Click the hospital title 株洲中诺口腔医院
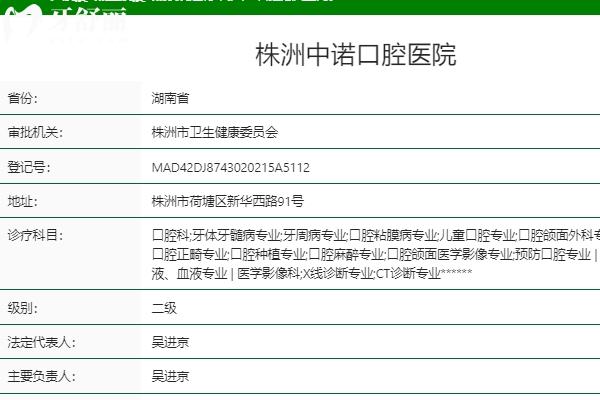The image size is (600, 400). pyautogui.click(x=356, y=55)
